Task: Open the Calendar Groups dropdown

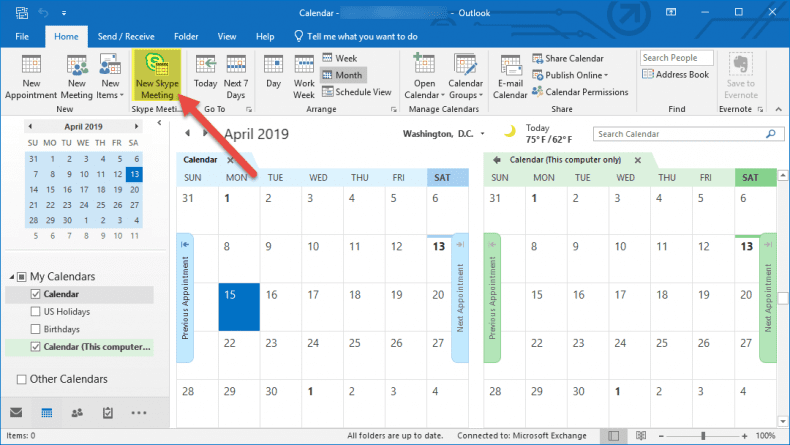Action: tap(465, 75)
